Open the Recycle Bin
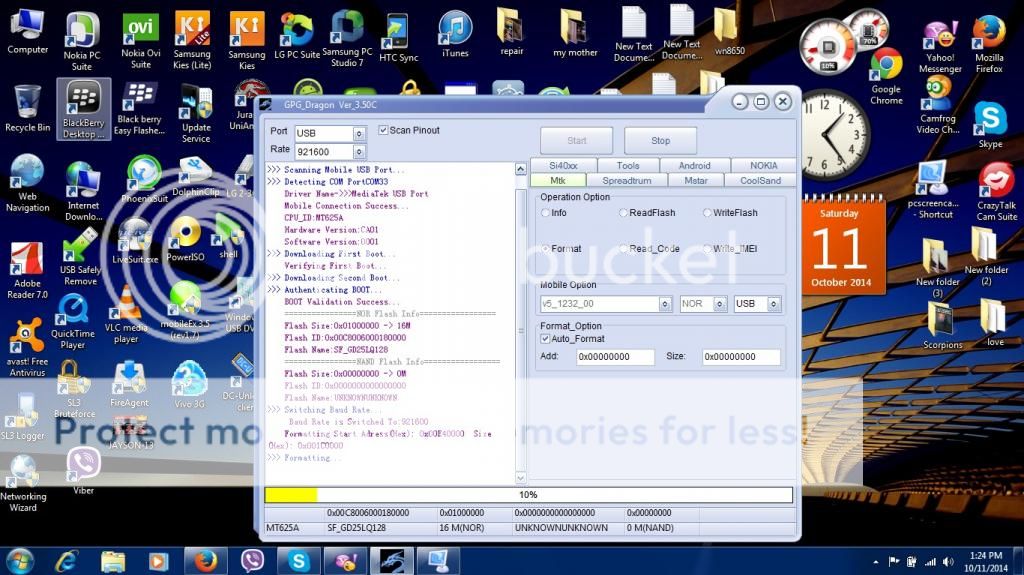This screenshot has width=1024, height=575. click(x=27, y=106)
